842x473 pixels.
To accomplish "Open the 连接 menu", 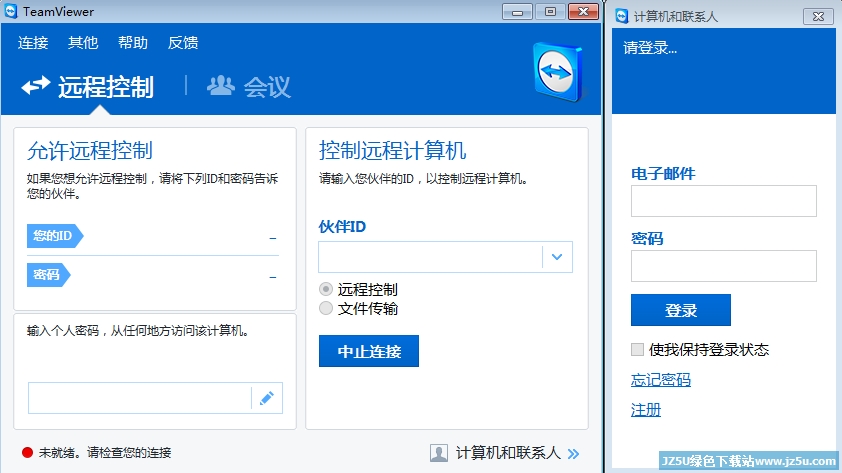I will [33, 42].
